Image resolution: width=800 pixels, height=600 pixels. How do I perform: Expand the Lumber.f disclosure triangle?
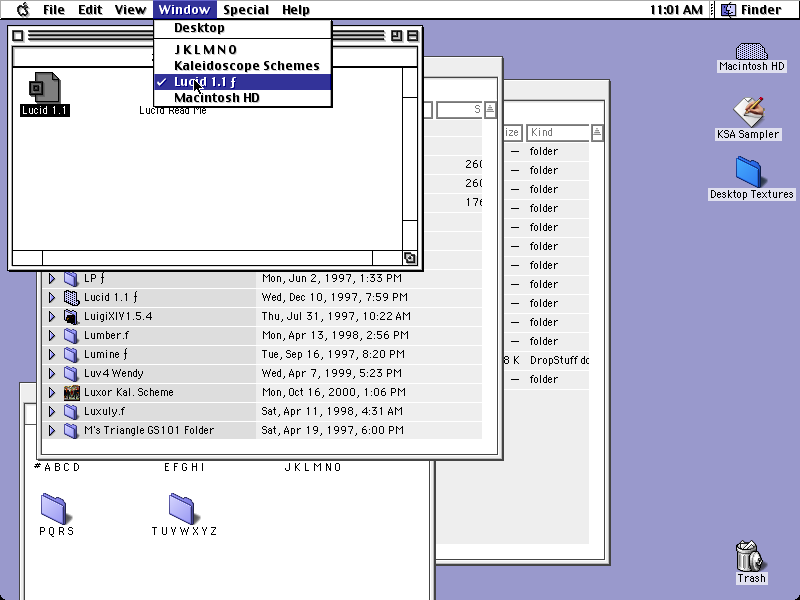click(x=52, y=335)
